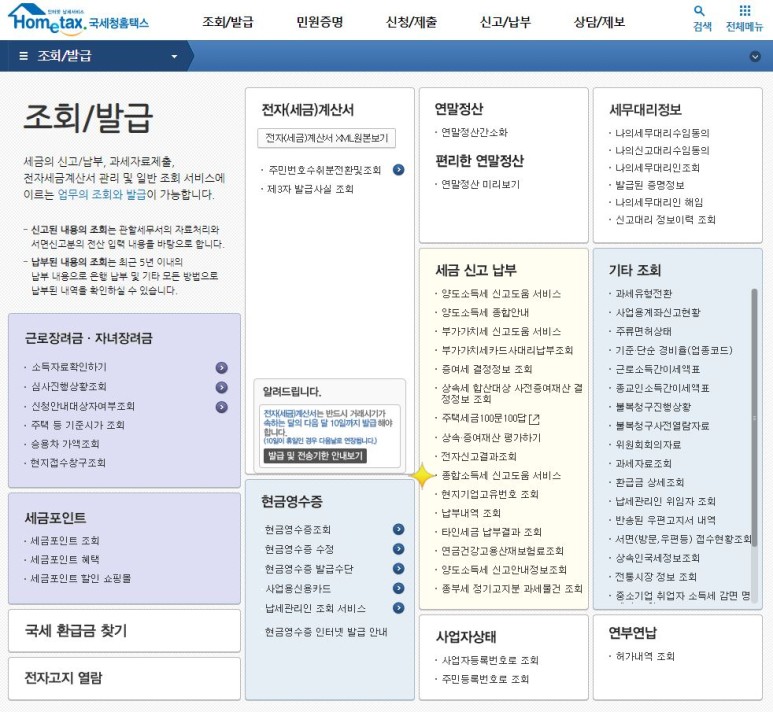
Task: Open 나의세무대리인조회
Action: 657,168
